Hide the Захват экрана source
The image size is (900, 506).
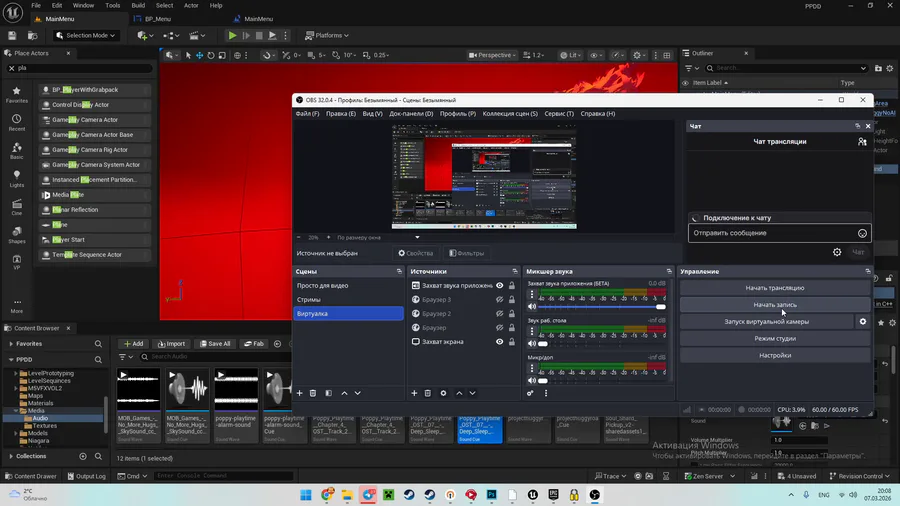point(499,342)
